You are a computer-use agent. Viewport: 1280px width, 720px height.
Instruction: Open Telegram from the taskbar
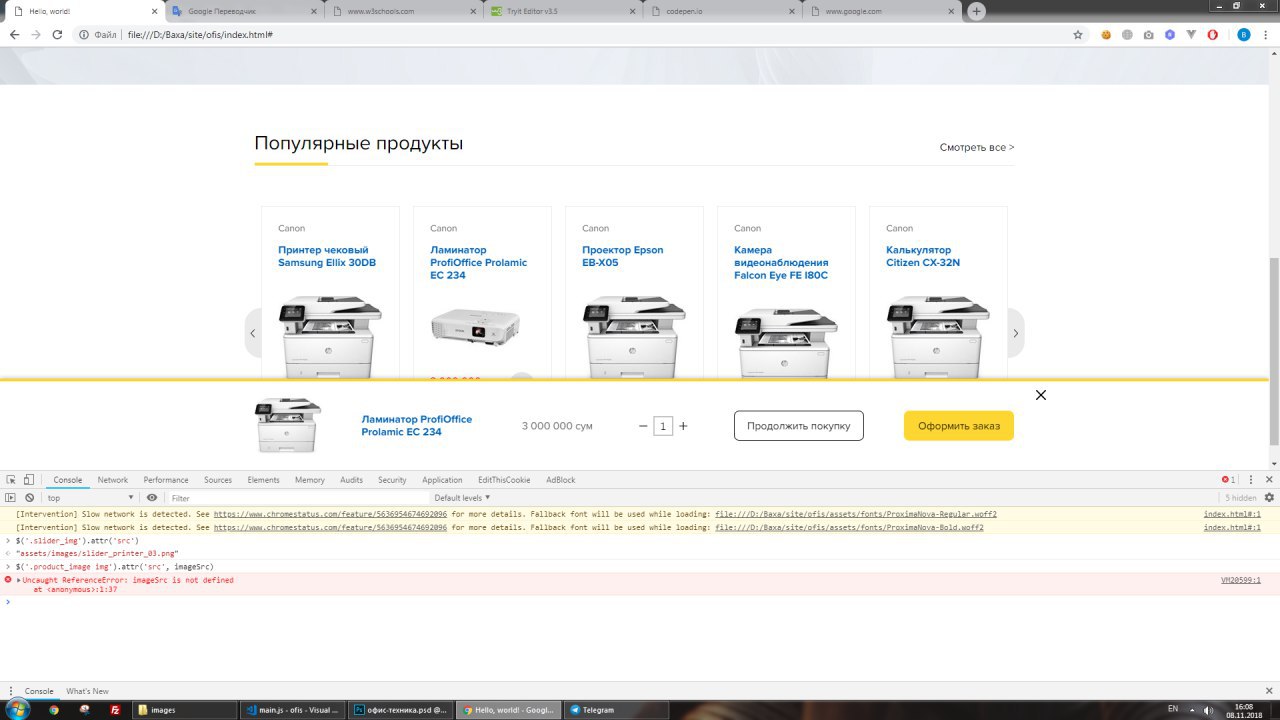pos(614,710)
